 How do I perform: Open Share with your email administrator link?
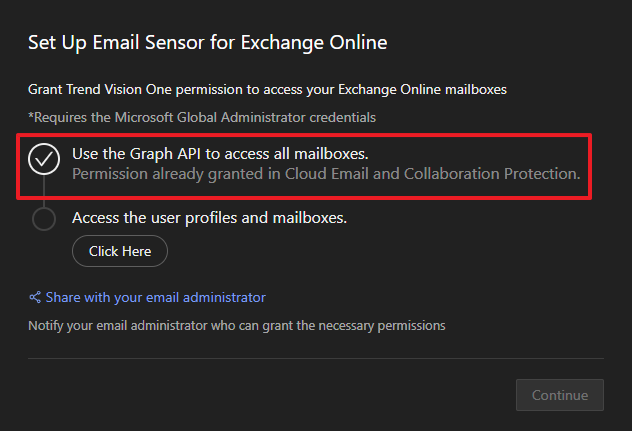click(155, 298)
